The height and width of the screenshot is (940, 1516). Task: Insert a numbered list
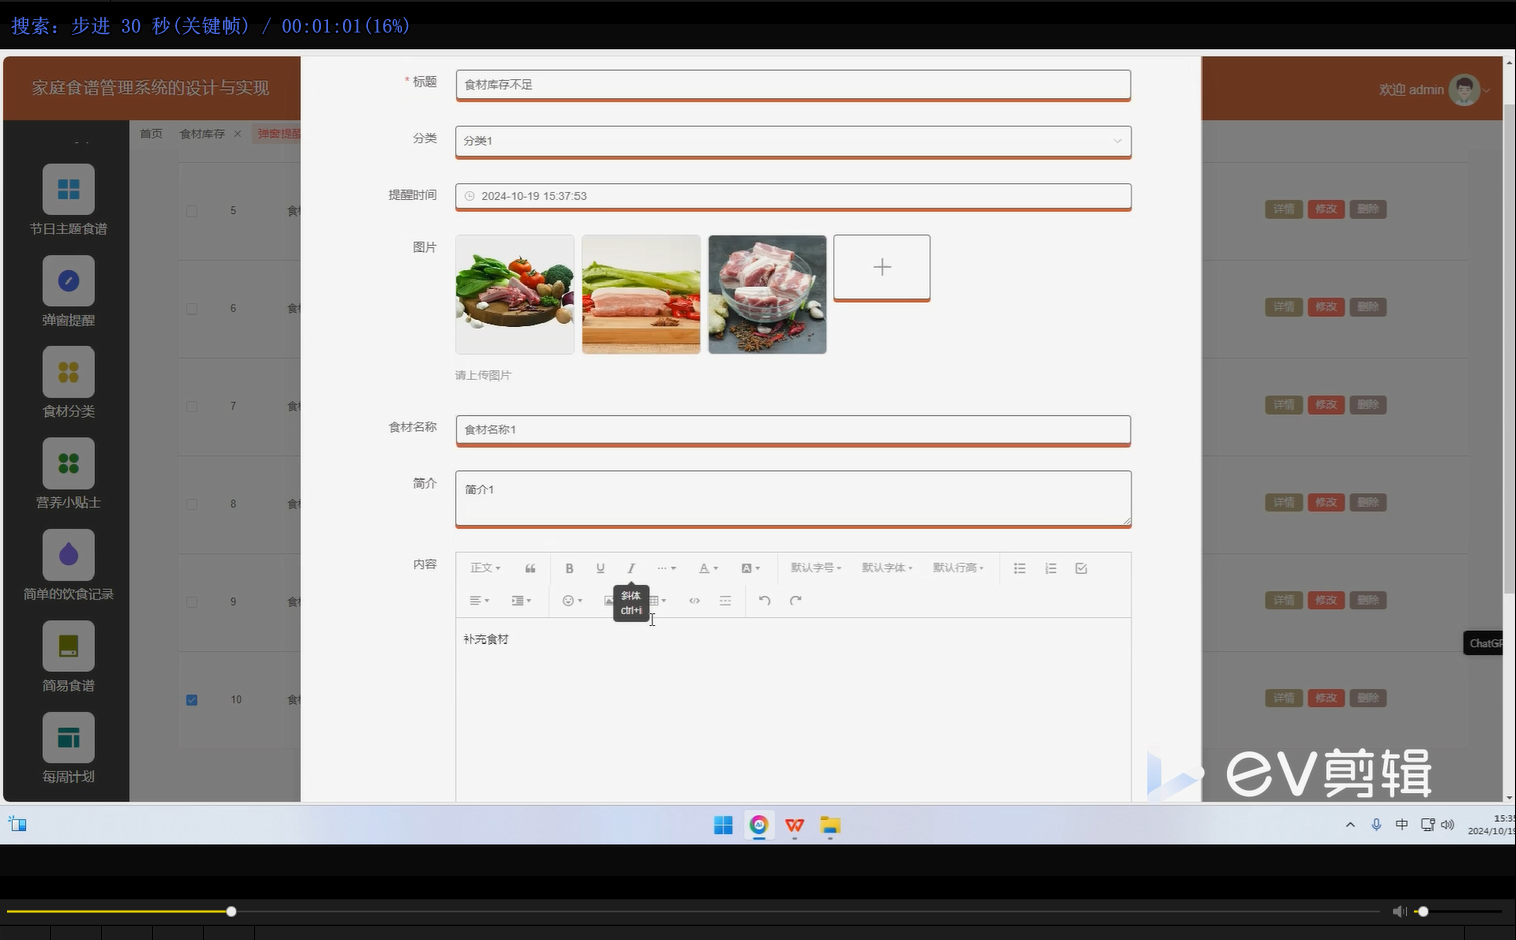1050,568
